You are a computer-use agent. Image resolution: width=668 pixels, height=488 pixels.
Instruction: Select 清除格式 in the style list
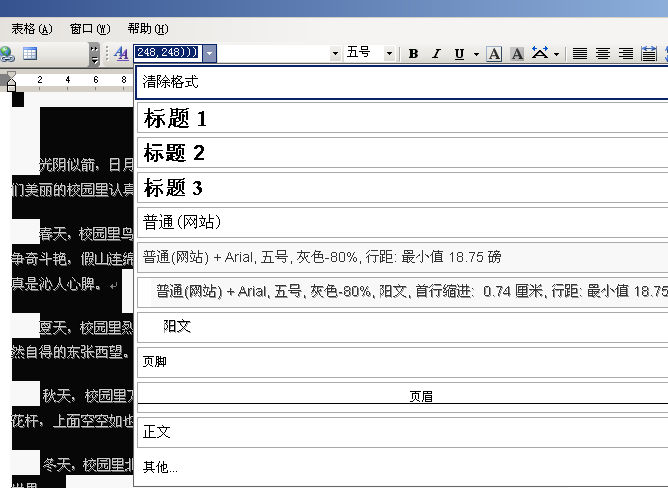coord(402,82)
